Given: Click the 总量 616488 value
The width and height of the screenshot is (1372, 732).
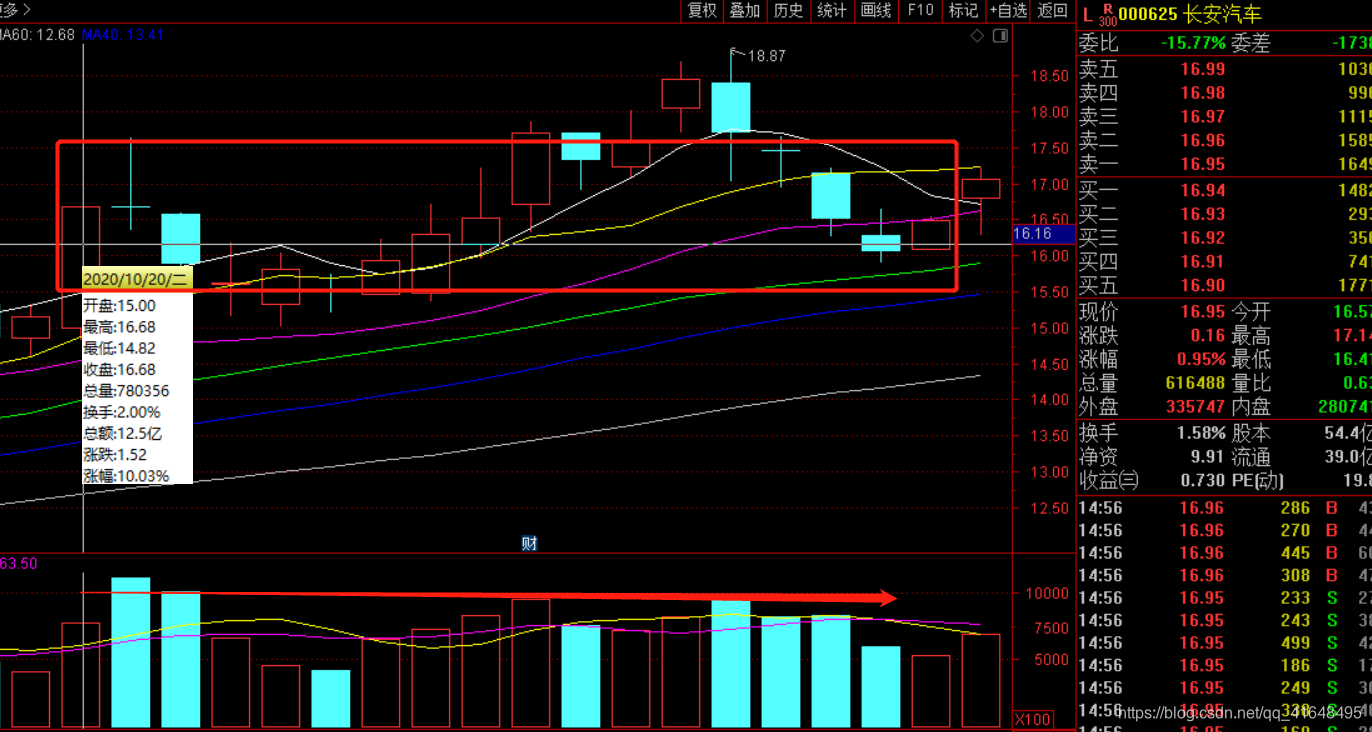Looking at the screenshot, I should click(x=1195, y=384).
